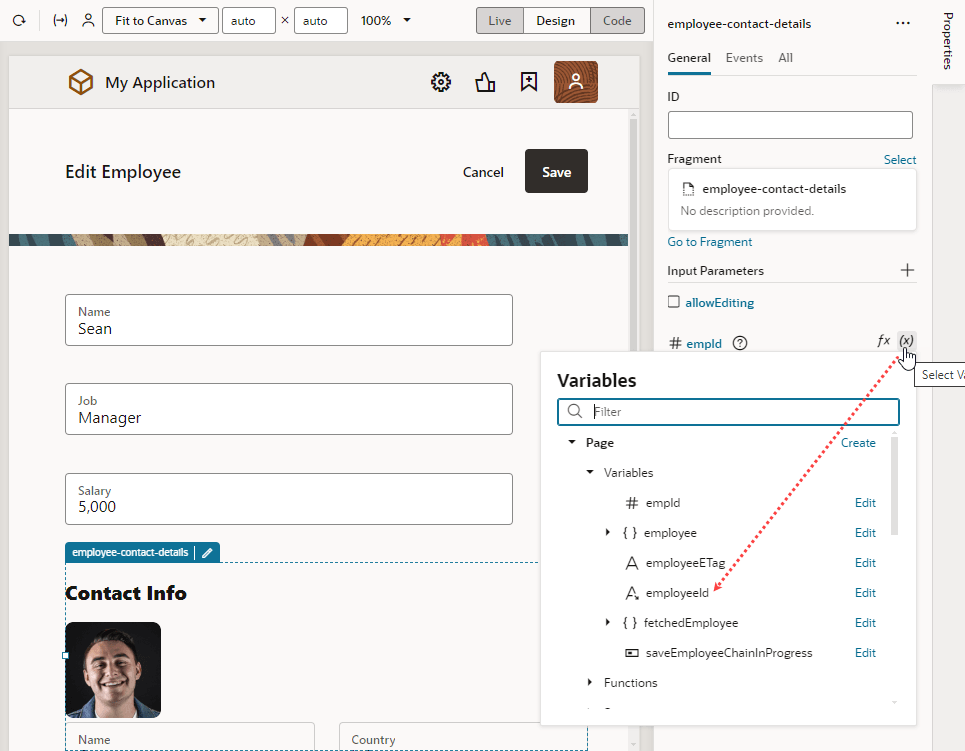Image resolution: width=965 pixels, height=751 pixels.
Task: Click the edit pencil on employee-contact-details badge
Action: pyautogui.click(x=207, y=551)
